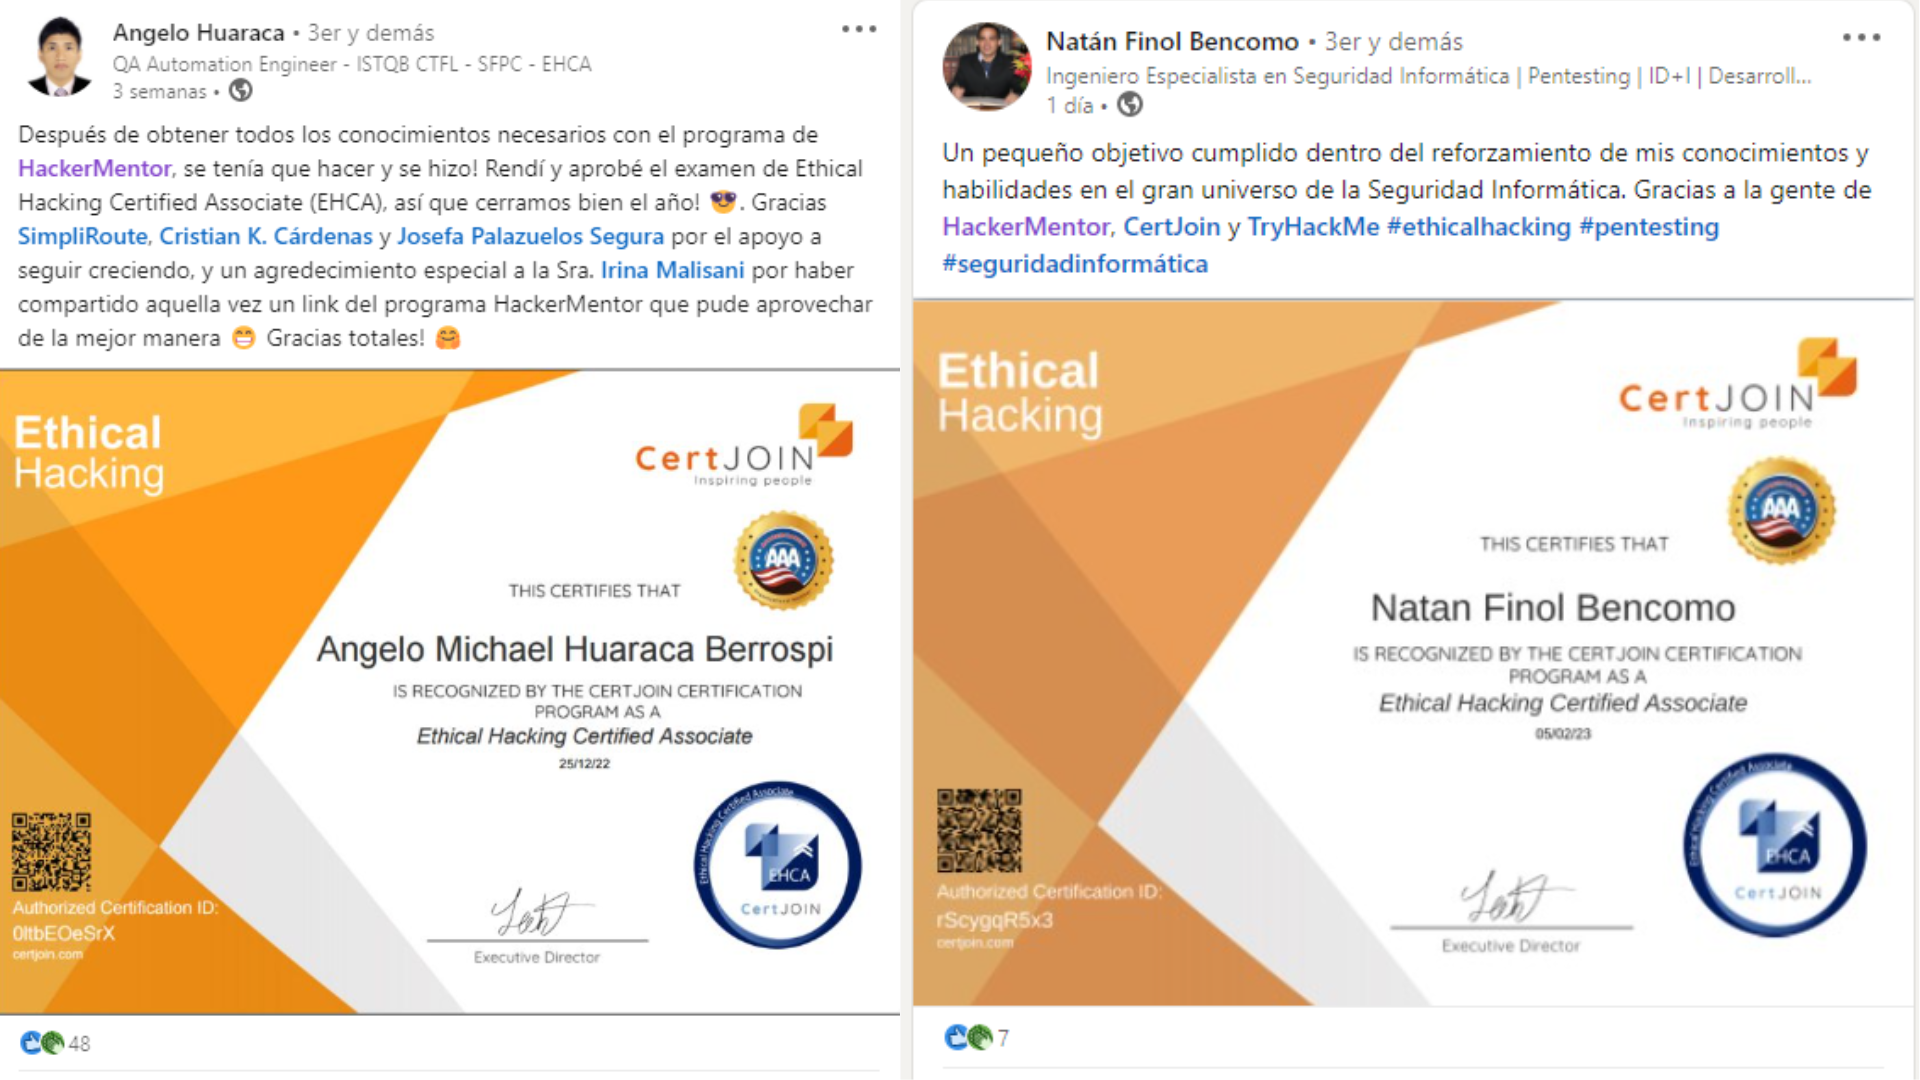Click the QR code on Natán's certificate
This screenshot has height=1080, width=1920.
pyautogui.click(x=979, y=830)
